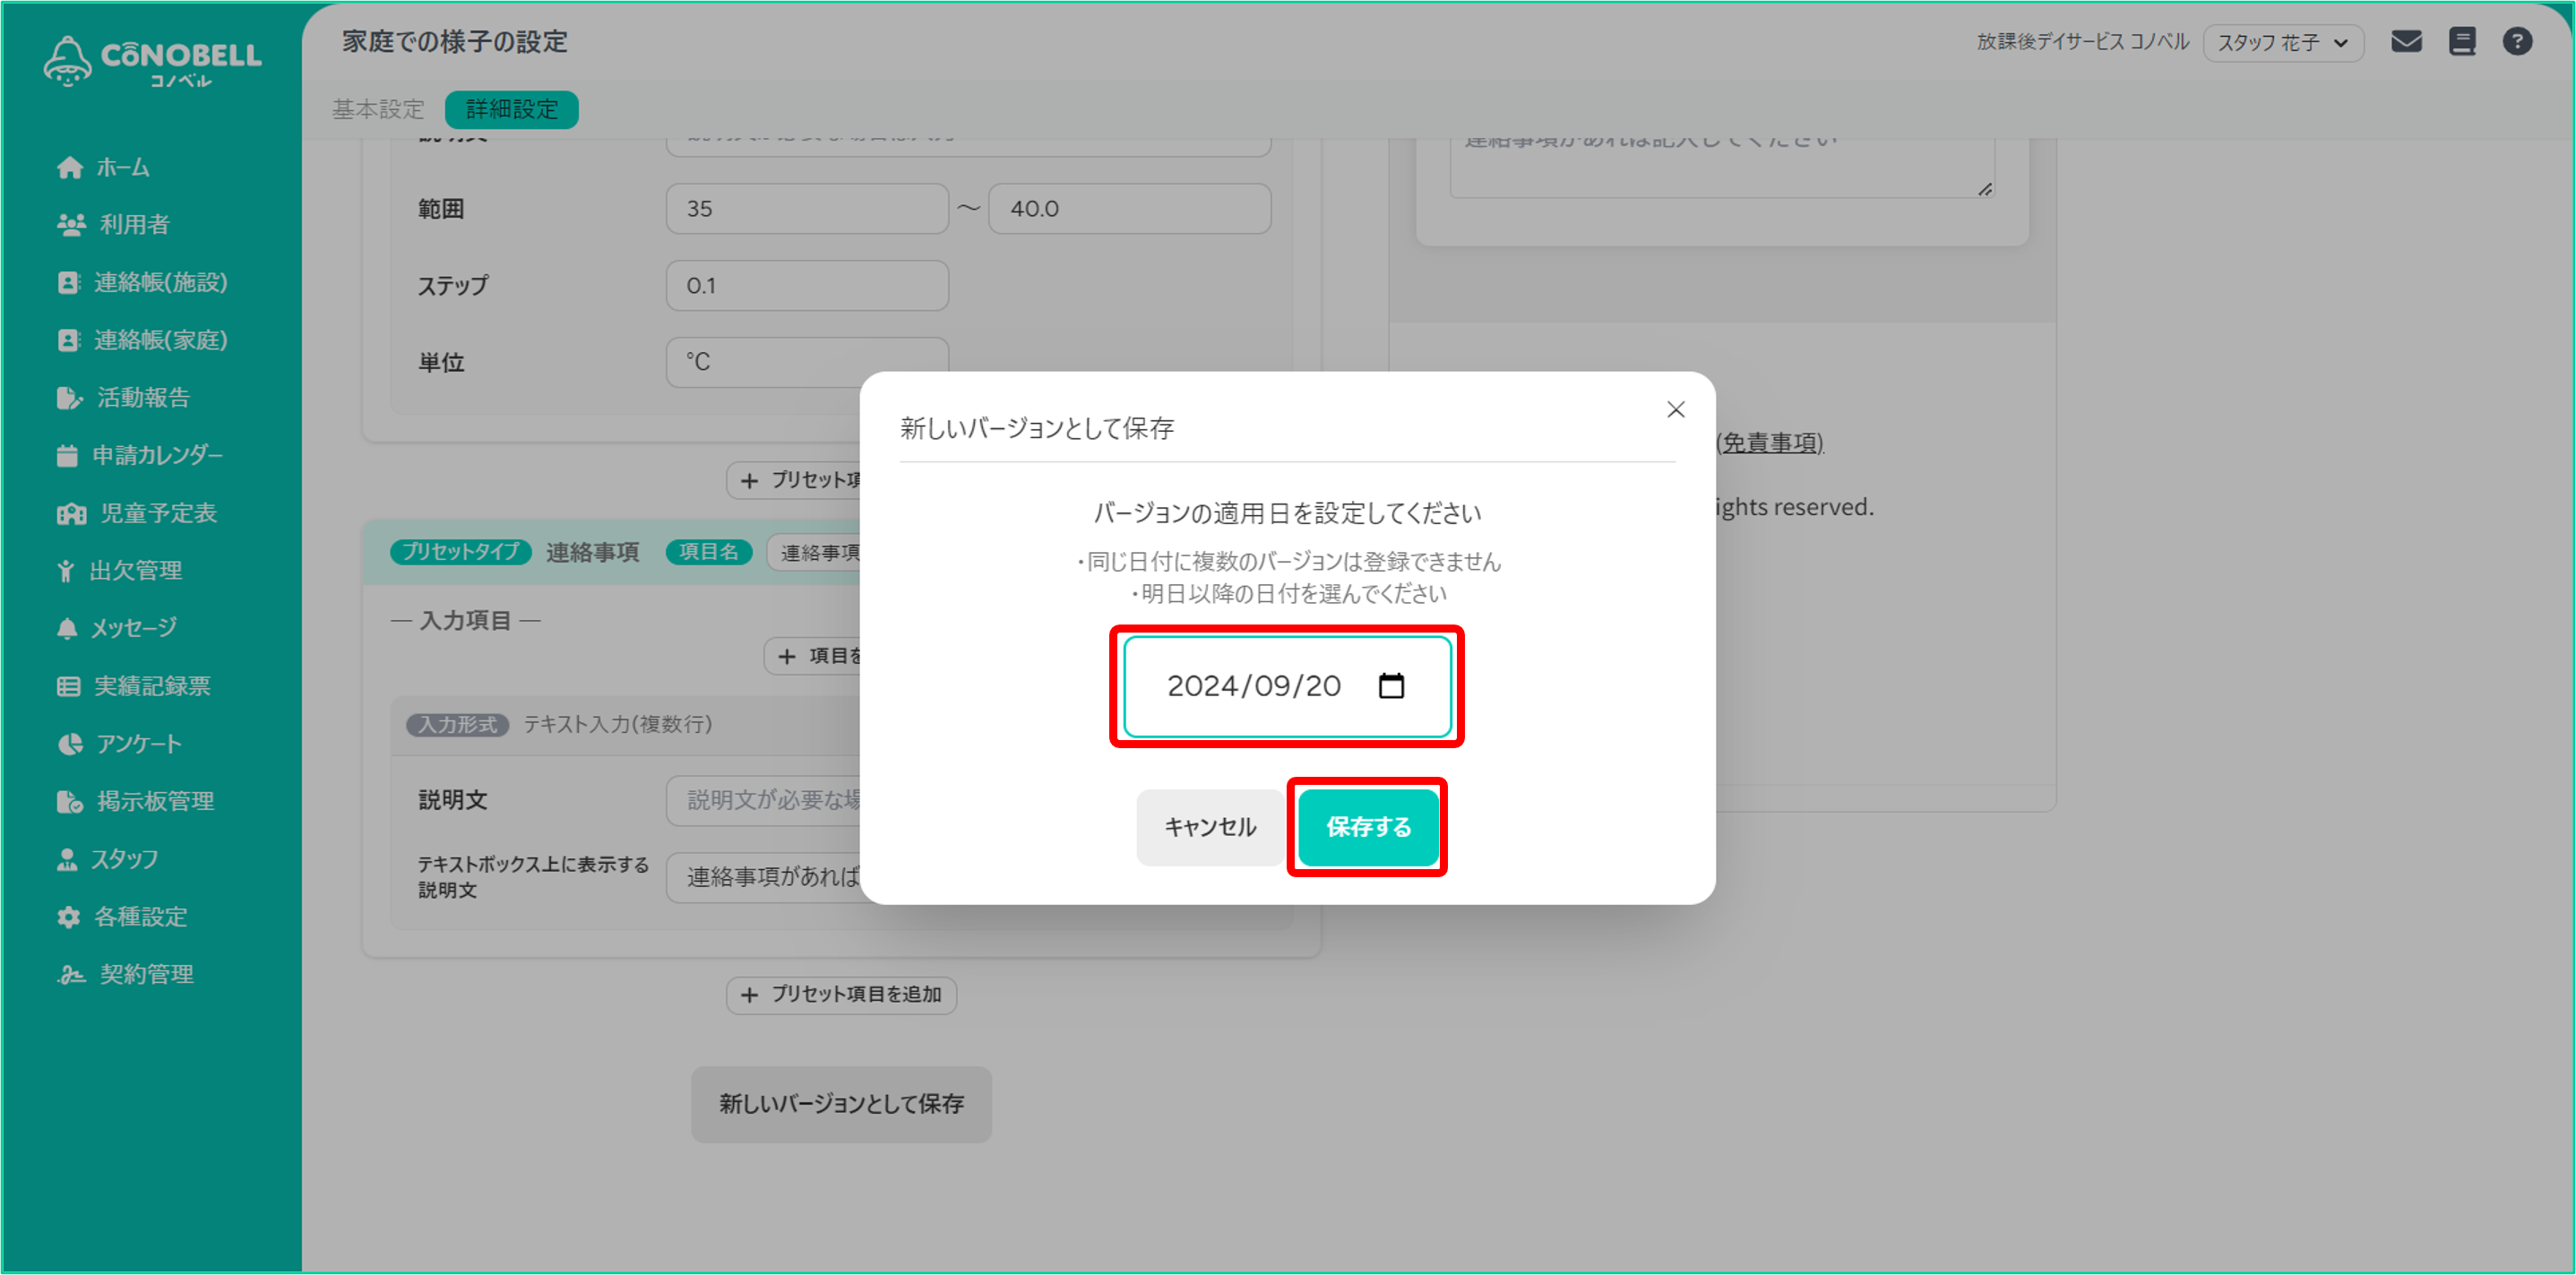Click the キャンセル button
This screenshot has height=1275, width=2576.
[1210, 827]
